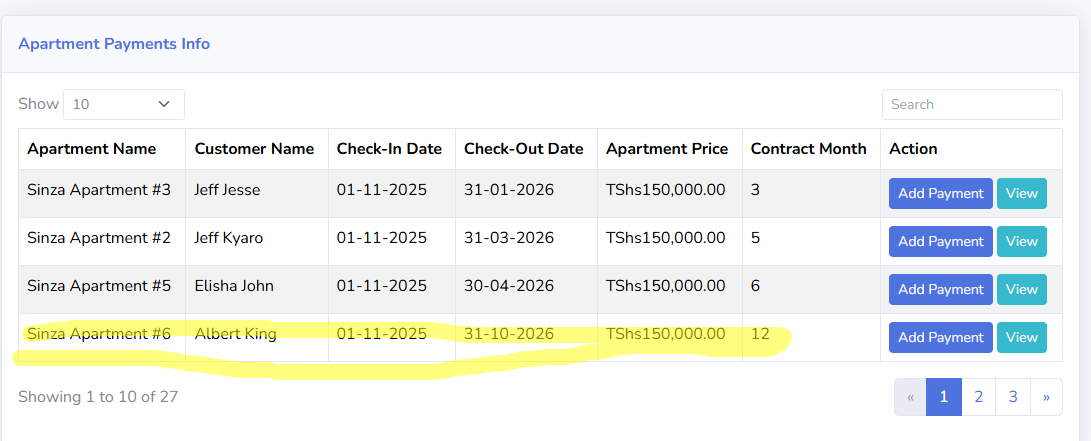Click the next page arrow
1091x441 pixels.
tap(1046, 397)
